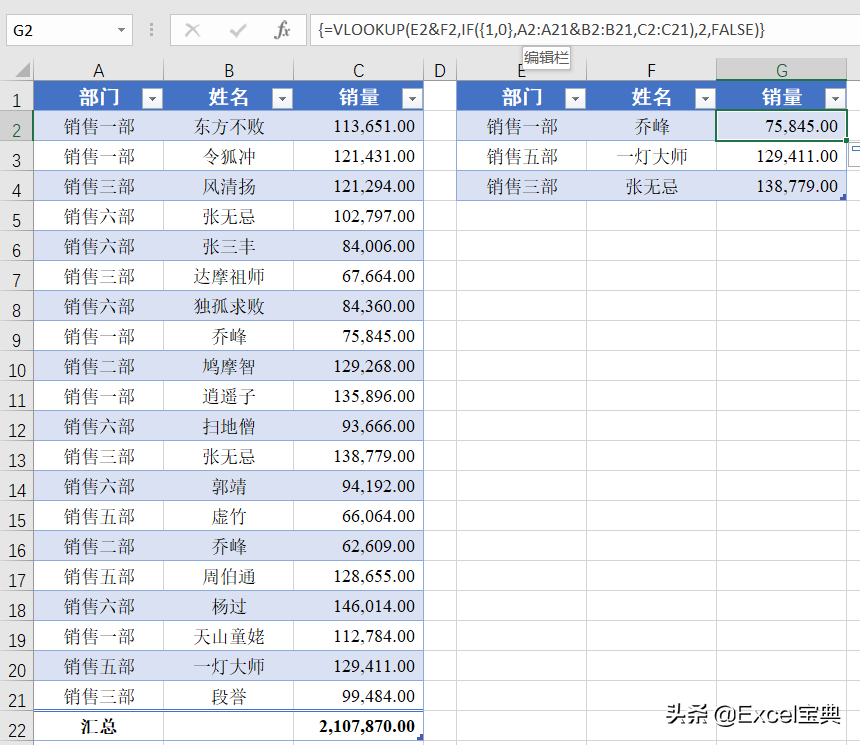Select cell G2 with 75,845.00
The width and height of the screenshot is (860, 745).
[782, 126]
